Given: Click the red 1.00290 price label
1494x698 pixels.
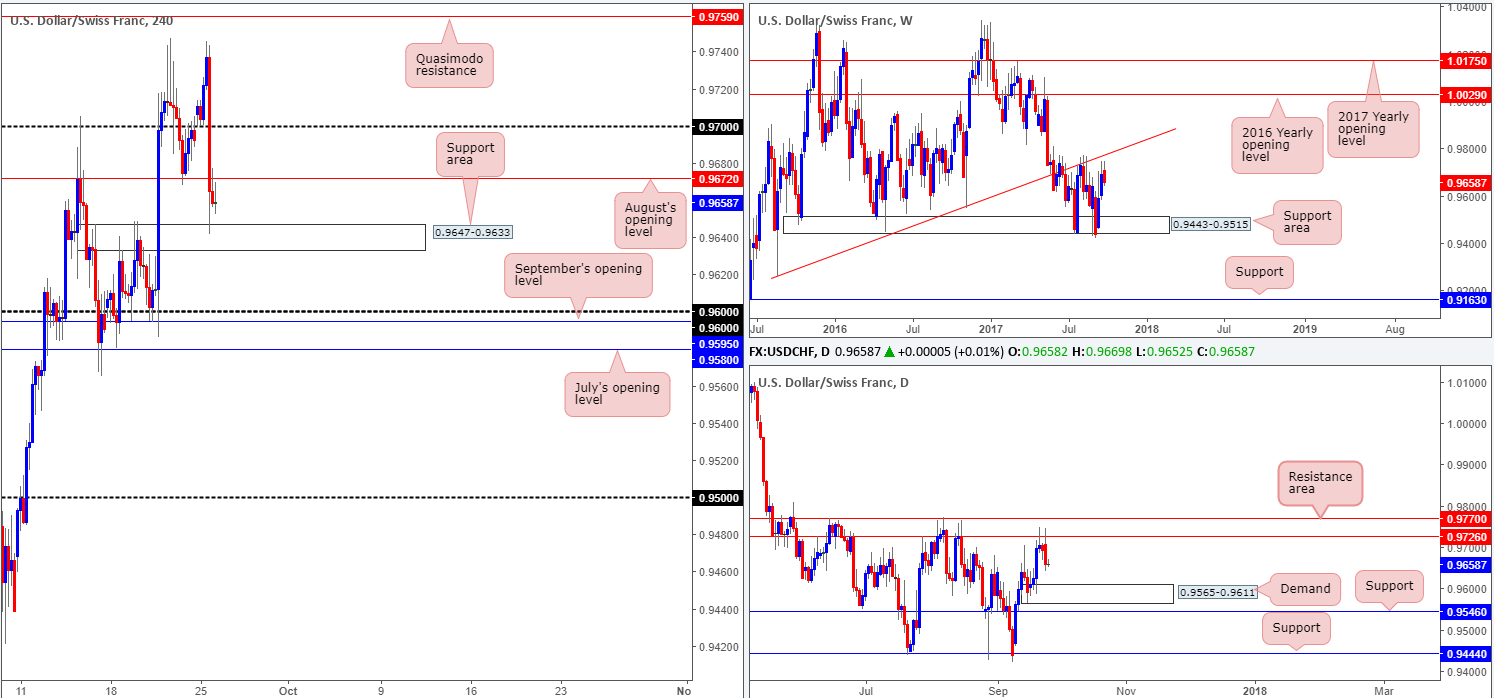Looking at the screenshot, I should coord(1465,94).
